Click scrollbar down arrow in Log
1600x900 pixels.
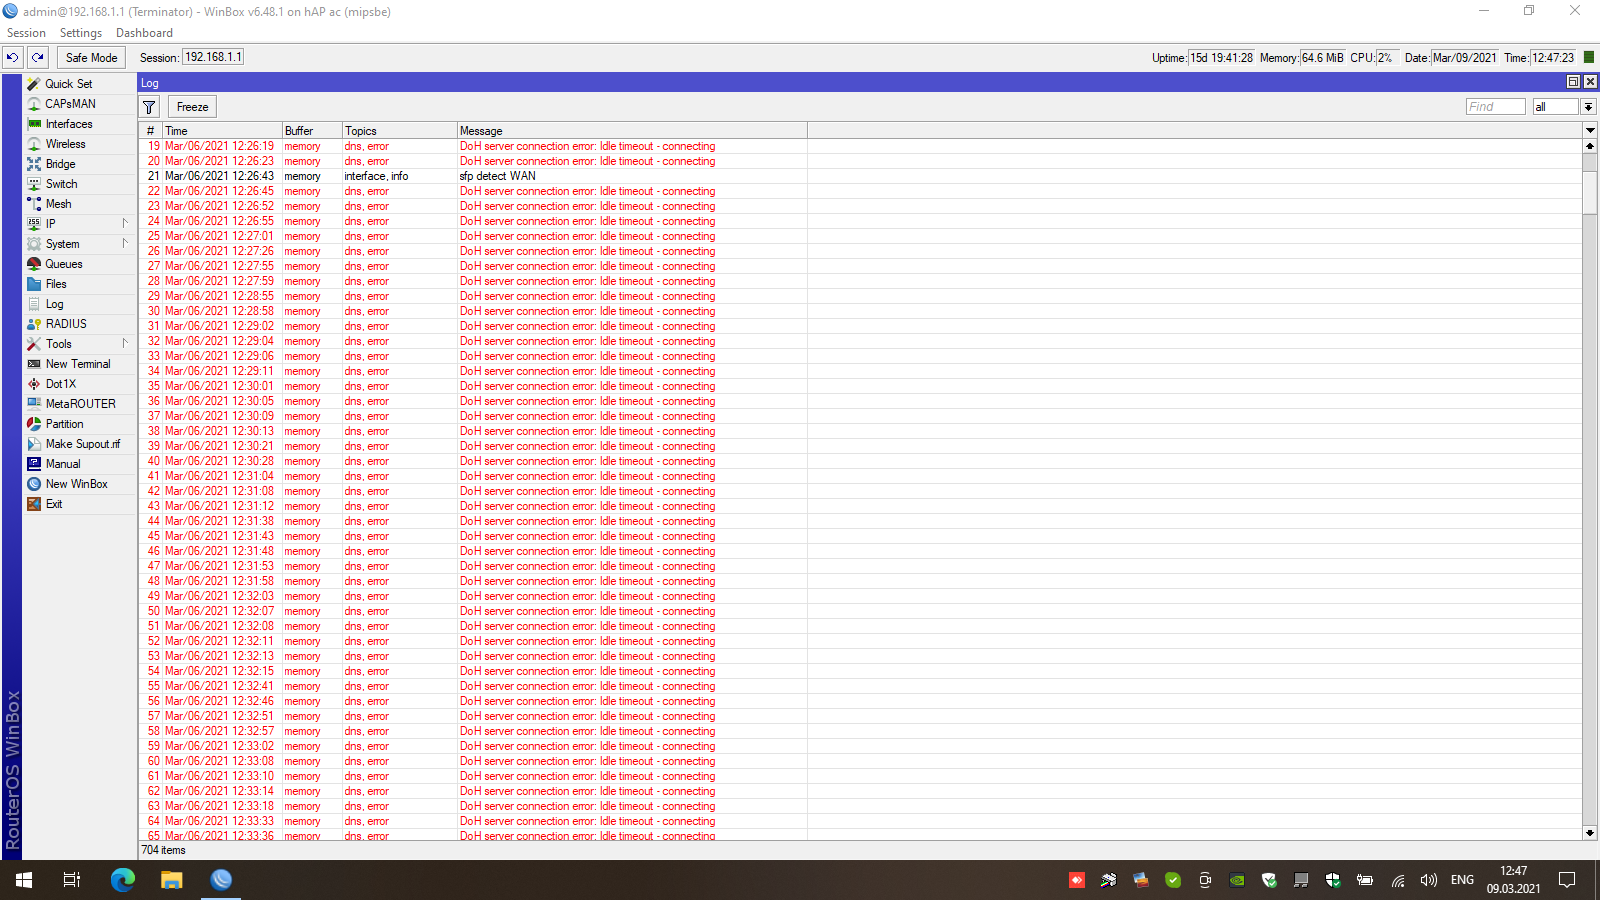pos(1590,832)
